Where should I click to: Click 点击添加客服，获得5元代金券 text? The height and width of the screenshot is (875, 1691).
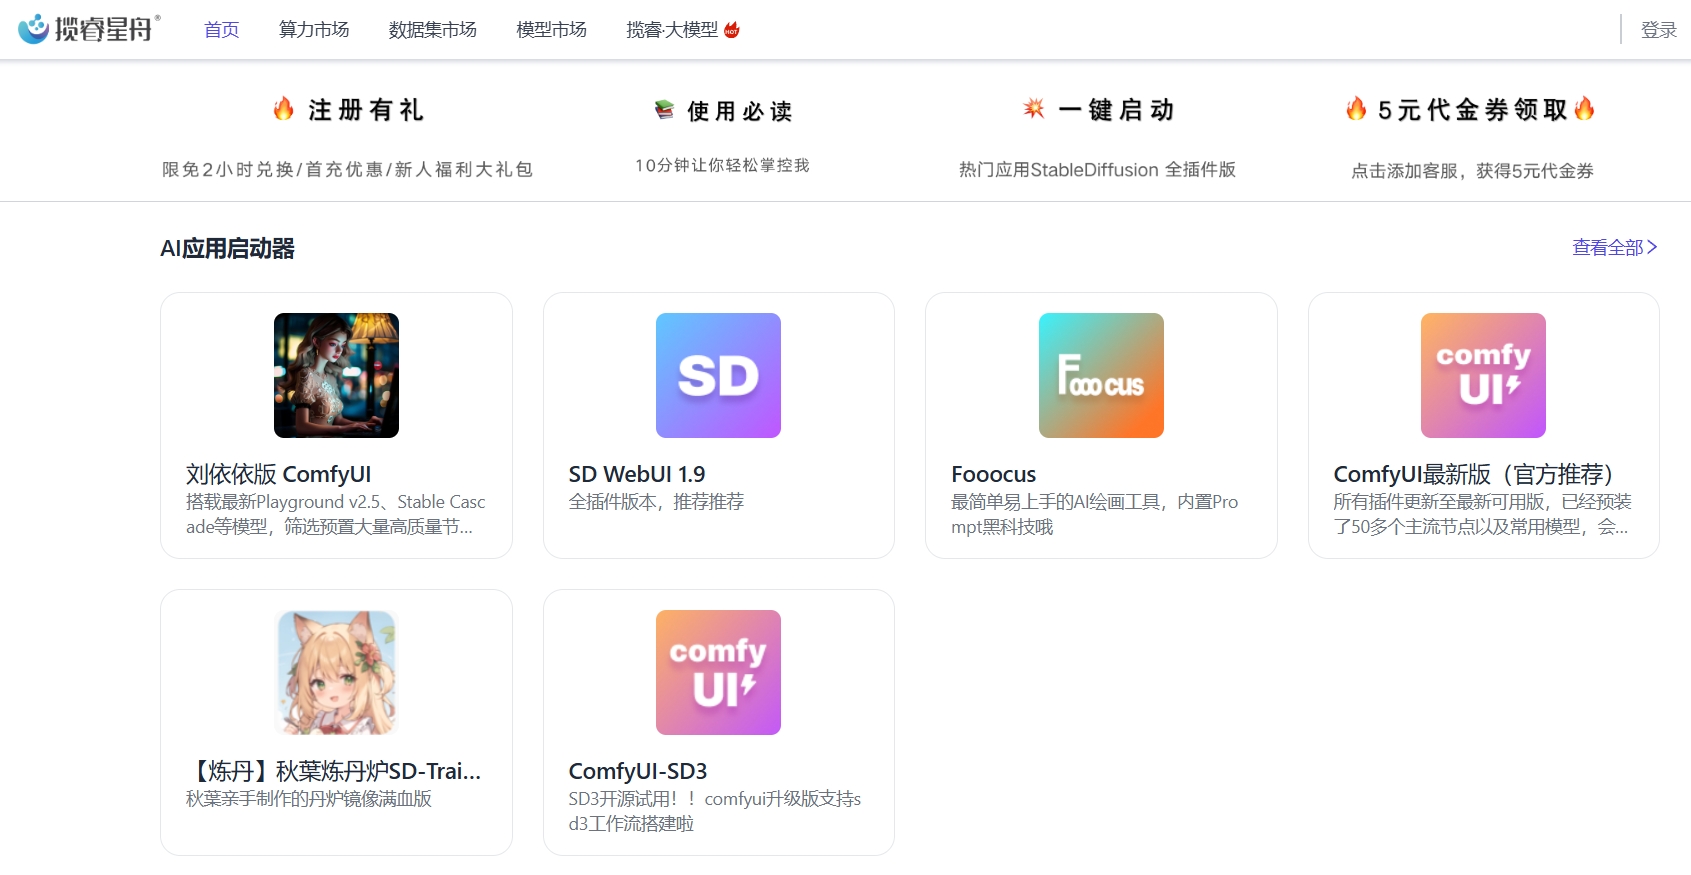click(1472, 171)
